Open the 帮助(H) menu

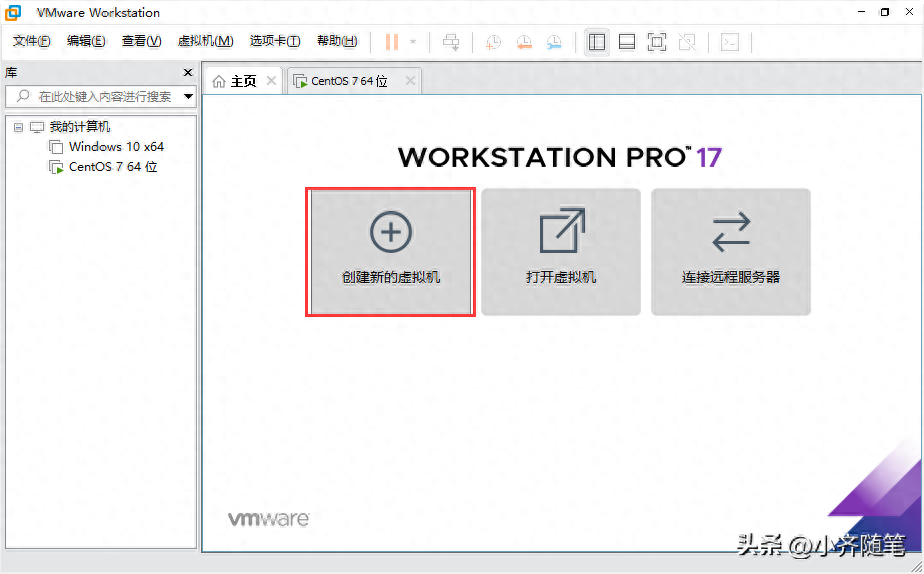coord(337,41)
